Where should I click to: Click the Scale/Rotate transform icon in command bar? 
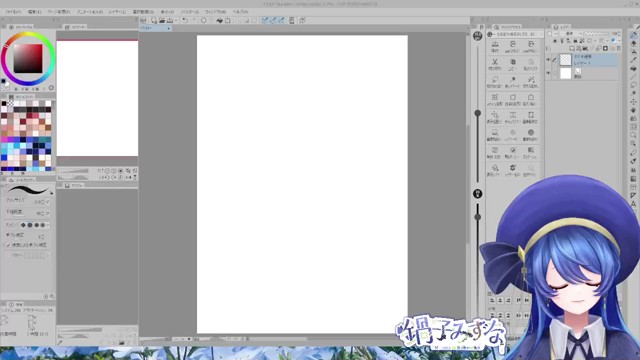tap(228, 20)
